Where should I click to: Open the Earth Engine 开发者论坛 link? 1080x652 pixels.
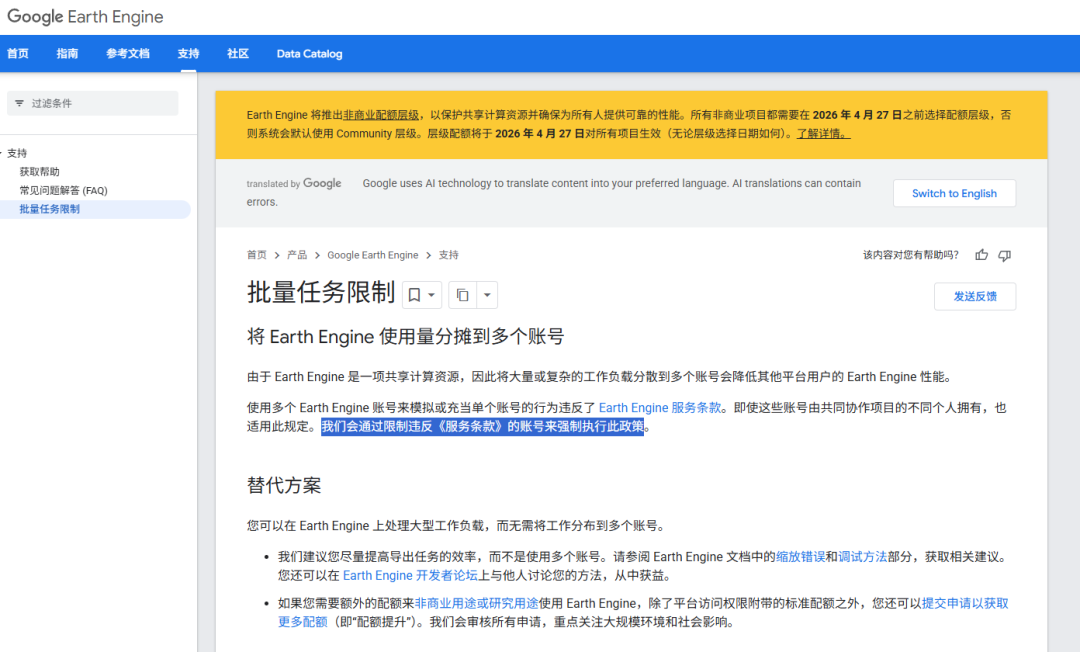[410, 575]
